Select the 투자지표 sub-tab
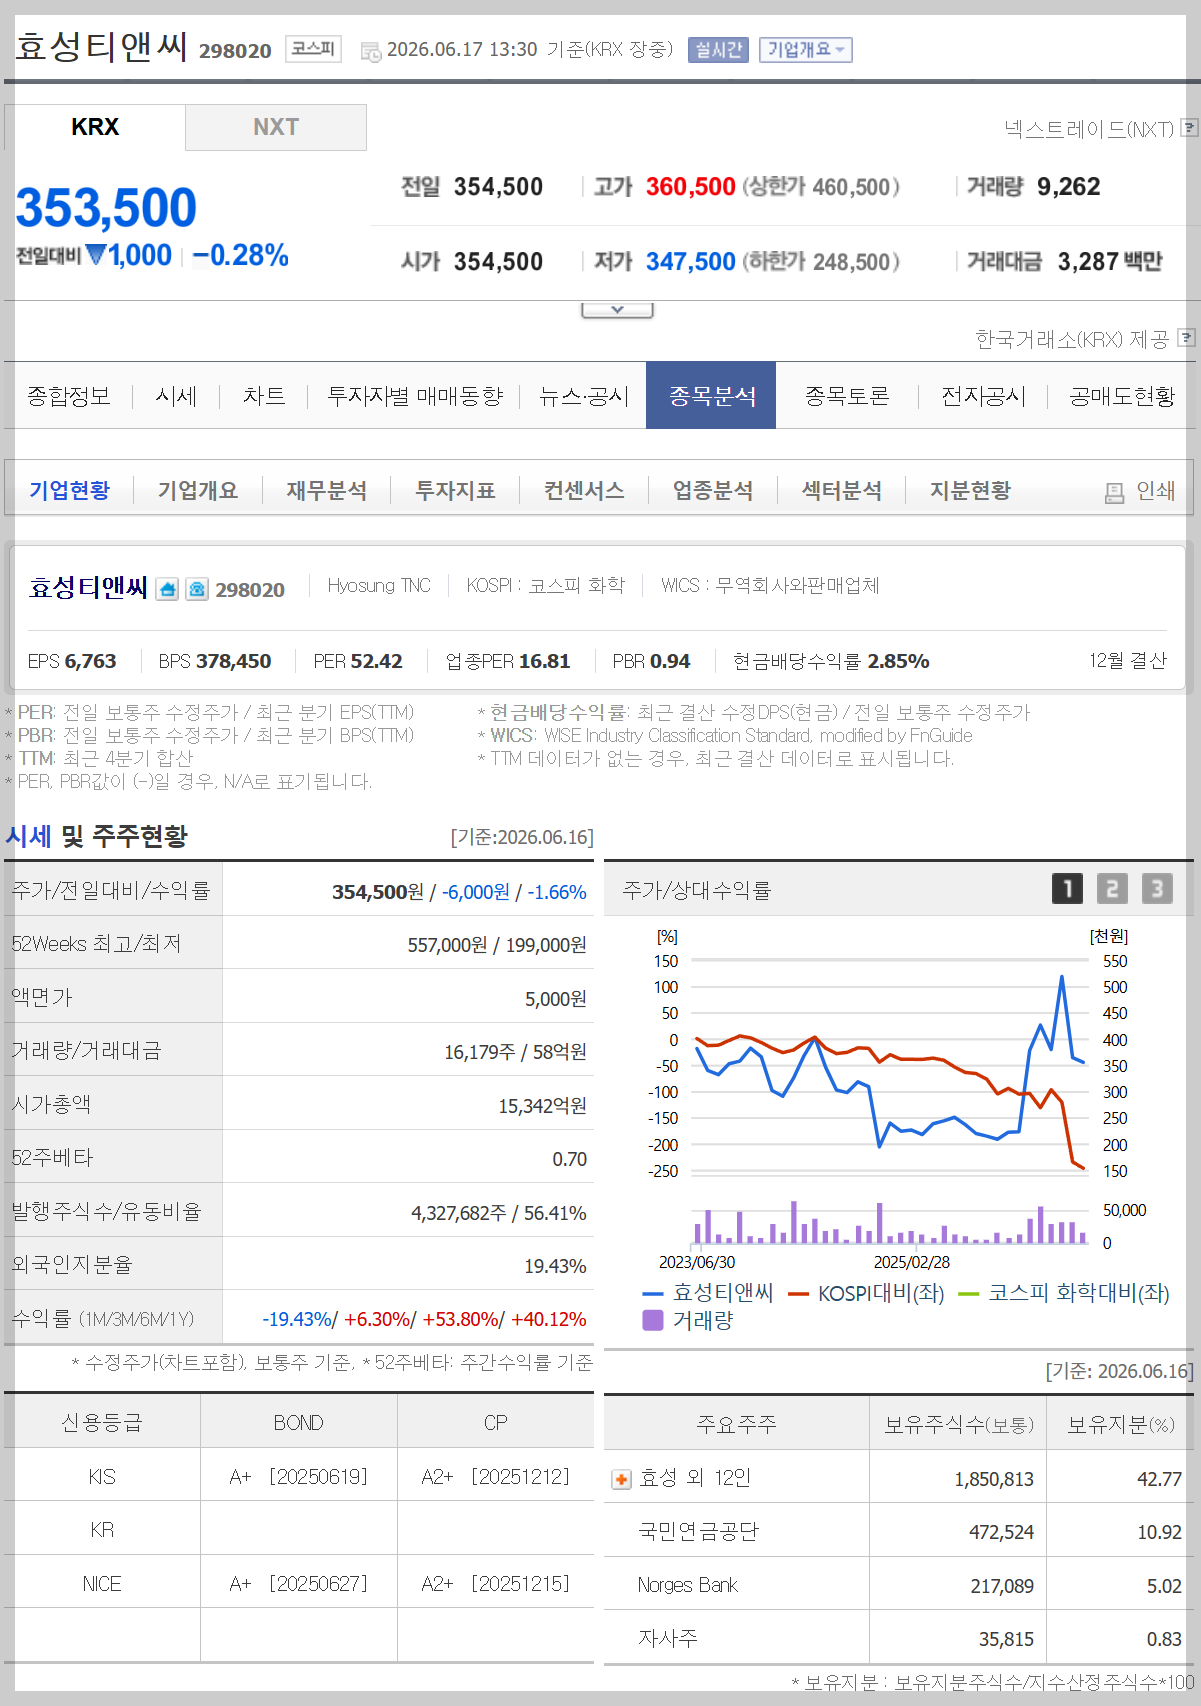1201x1706 pixels. point(455,490)
